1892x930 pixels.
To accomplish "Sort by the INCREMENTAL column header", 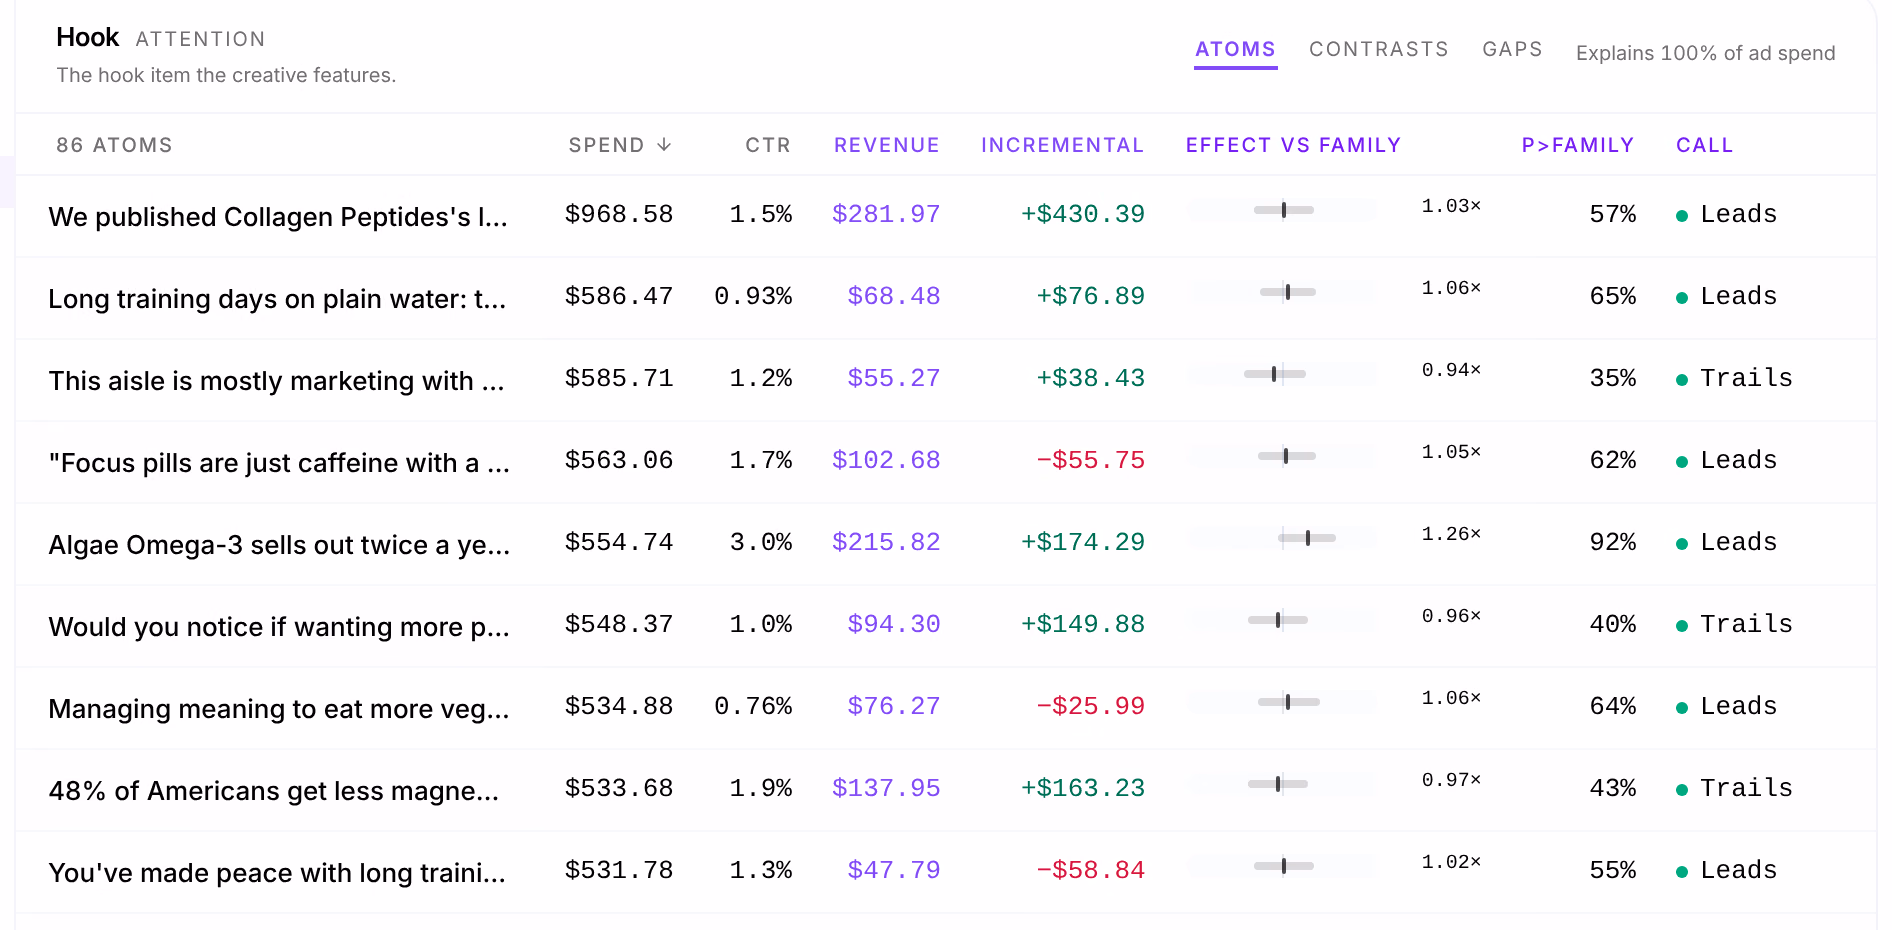I will click(x=1062, y=145).
